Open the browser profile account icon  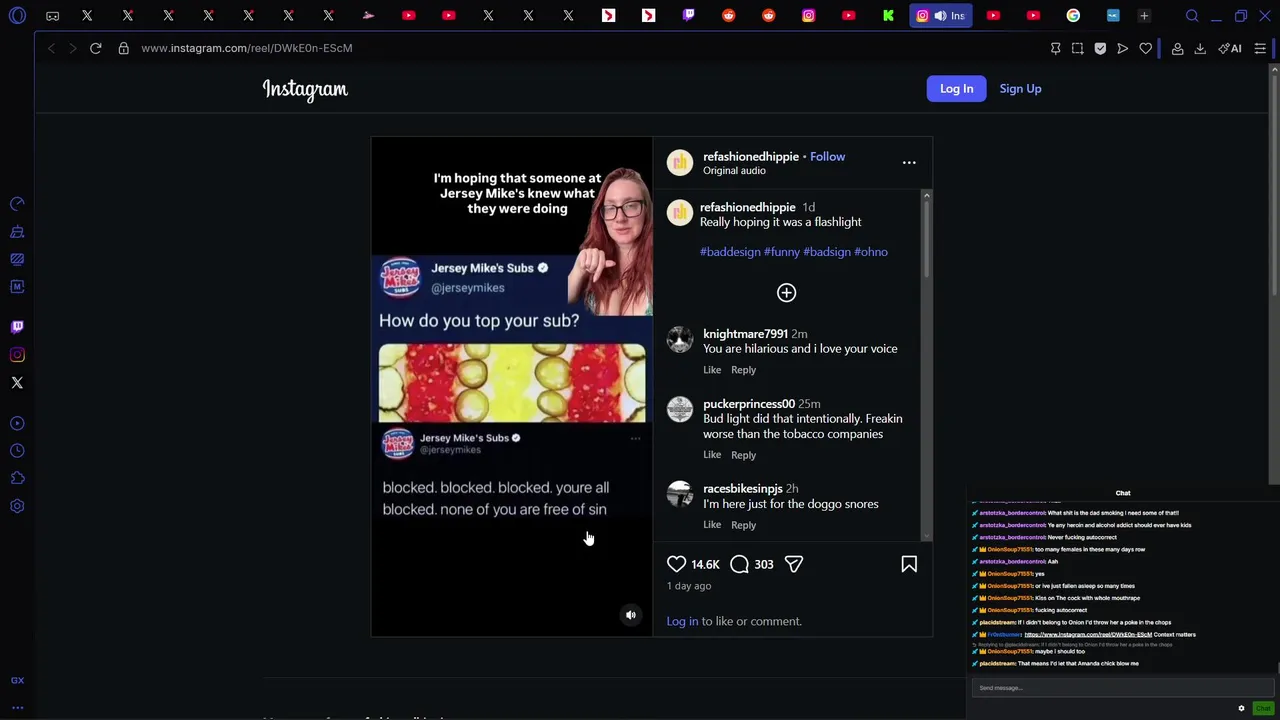tap(1178, 48)
